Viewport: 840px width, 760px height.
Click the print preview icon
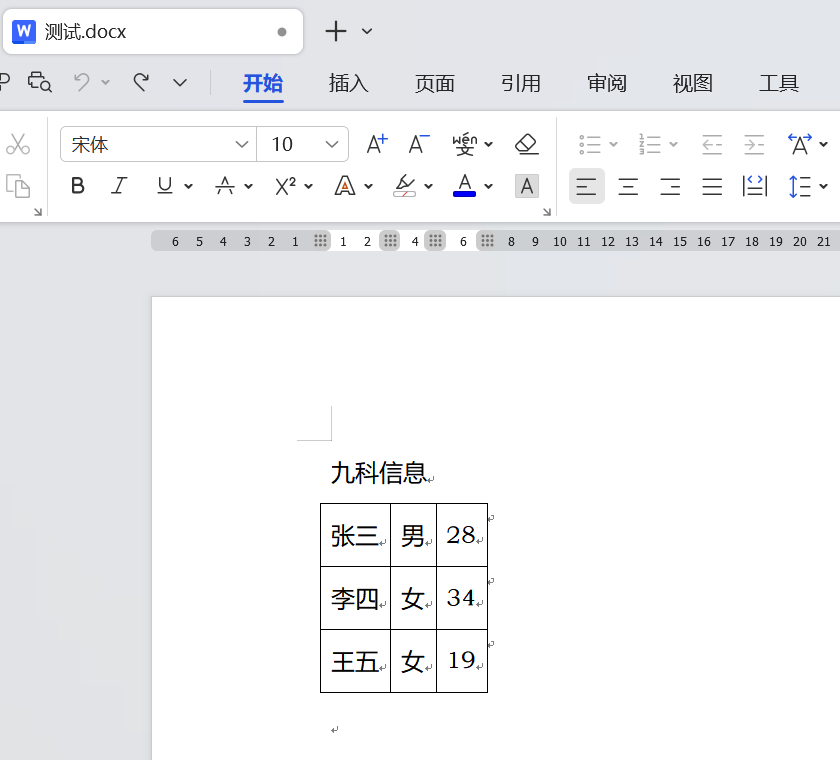pos(40,82)
